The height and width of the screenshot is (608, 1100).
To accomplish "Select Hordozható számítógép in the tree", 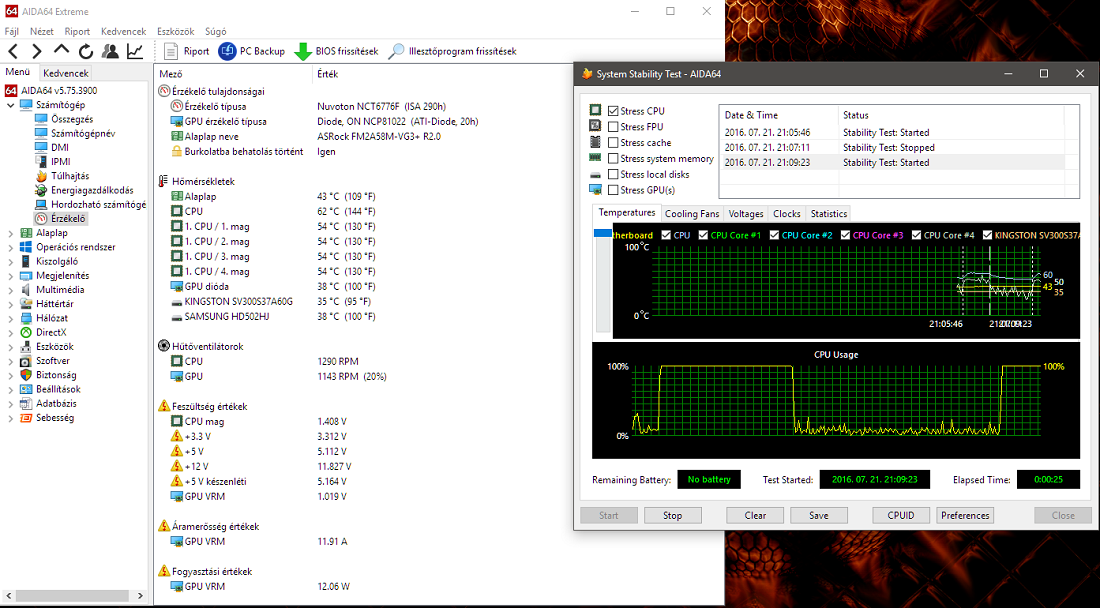I will [x=98, y=204].
